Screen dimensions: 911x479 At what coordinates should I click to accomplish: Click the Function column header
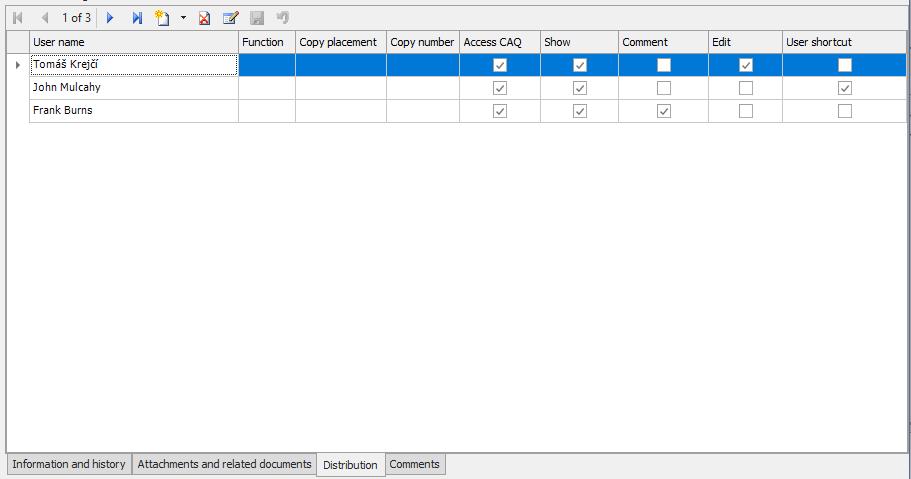[x=267, y=42]
